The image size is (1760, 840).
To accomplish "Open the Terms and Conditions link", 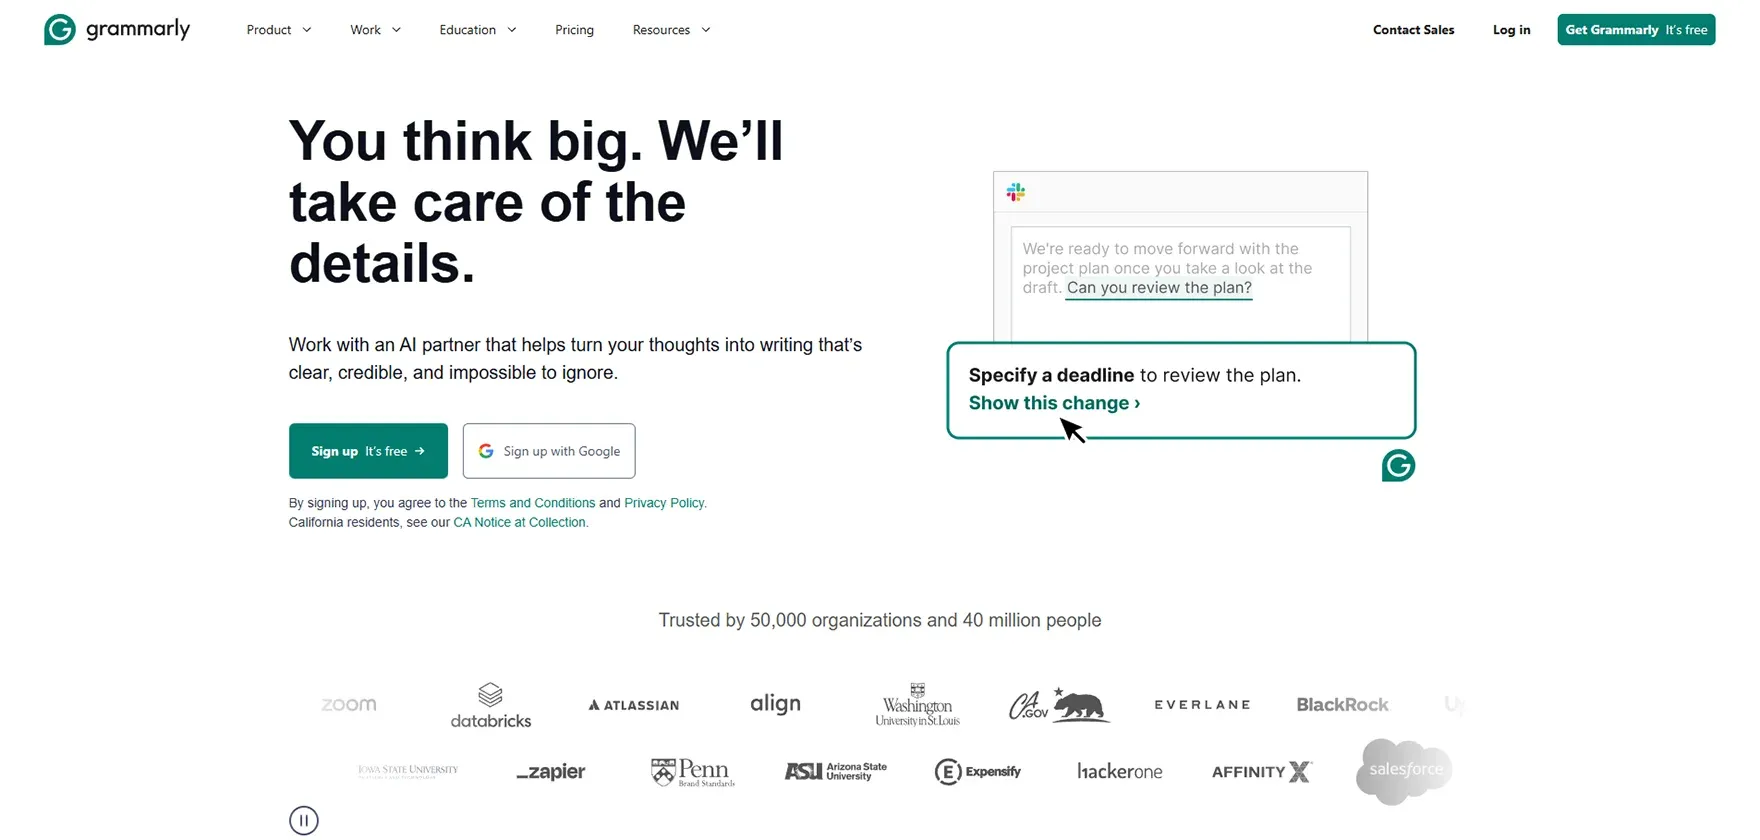I will pos(533,503).
